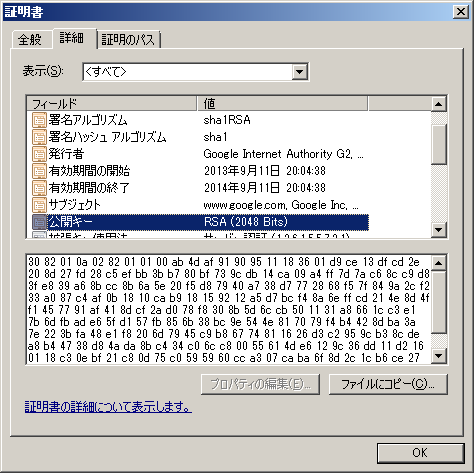This screenshot has width=474, height=473.
Task: Confirm with the OK button
Action: (420, 453)
